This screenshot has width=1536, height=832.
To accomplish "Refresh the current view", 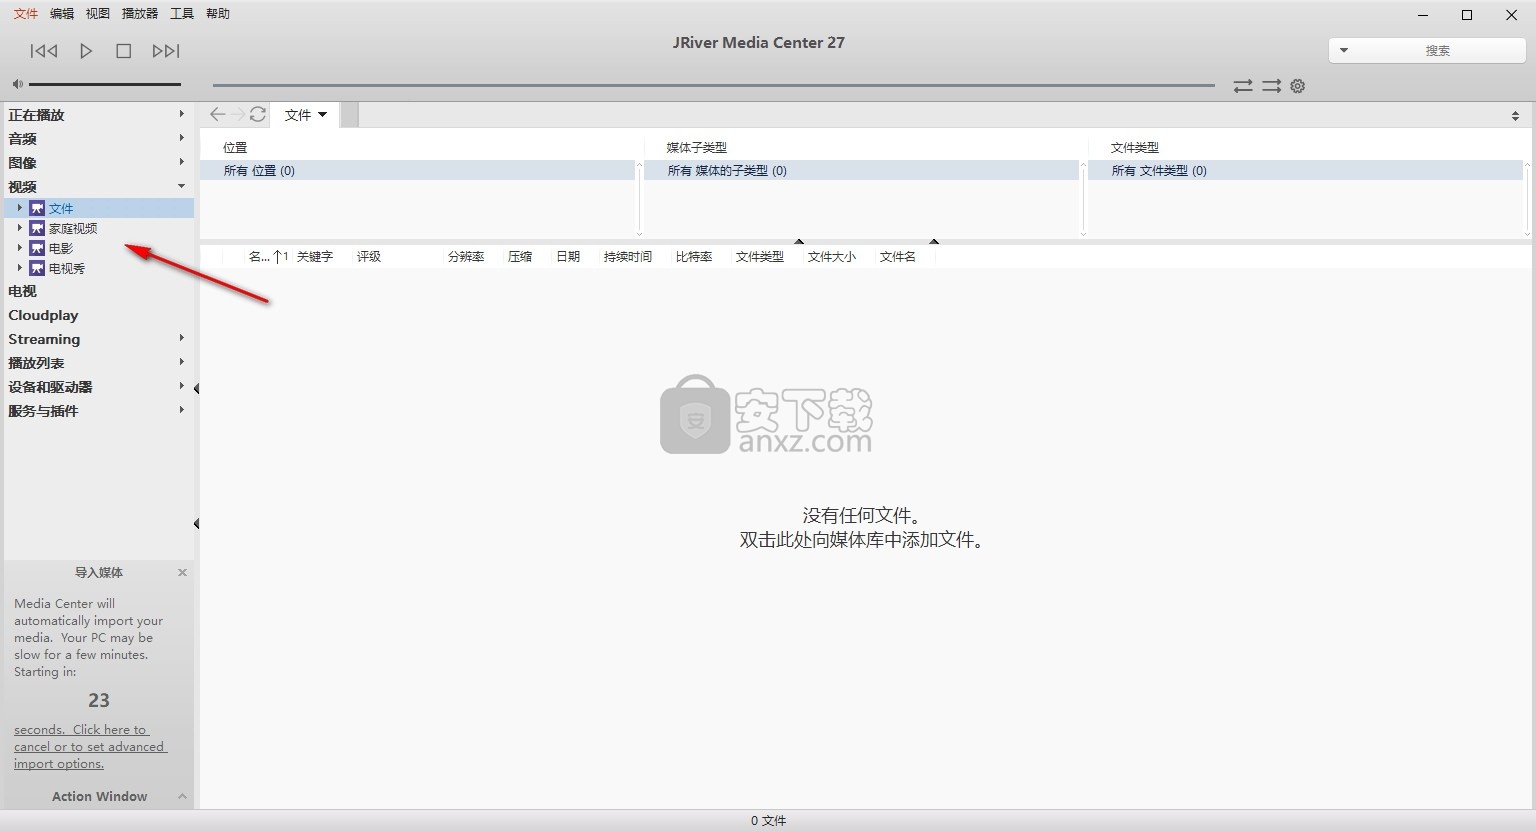I will point(258,114).
